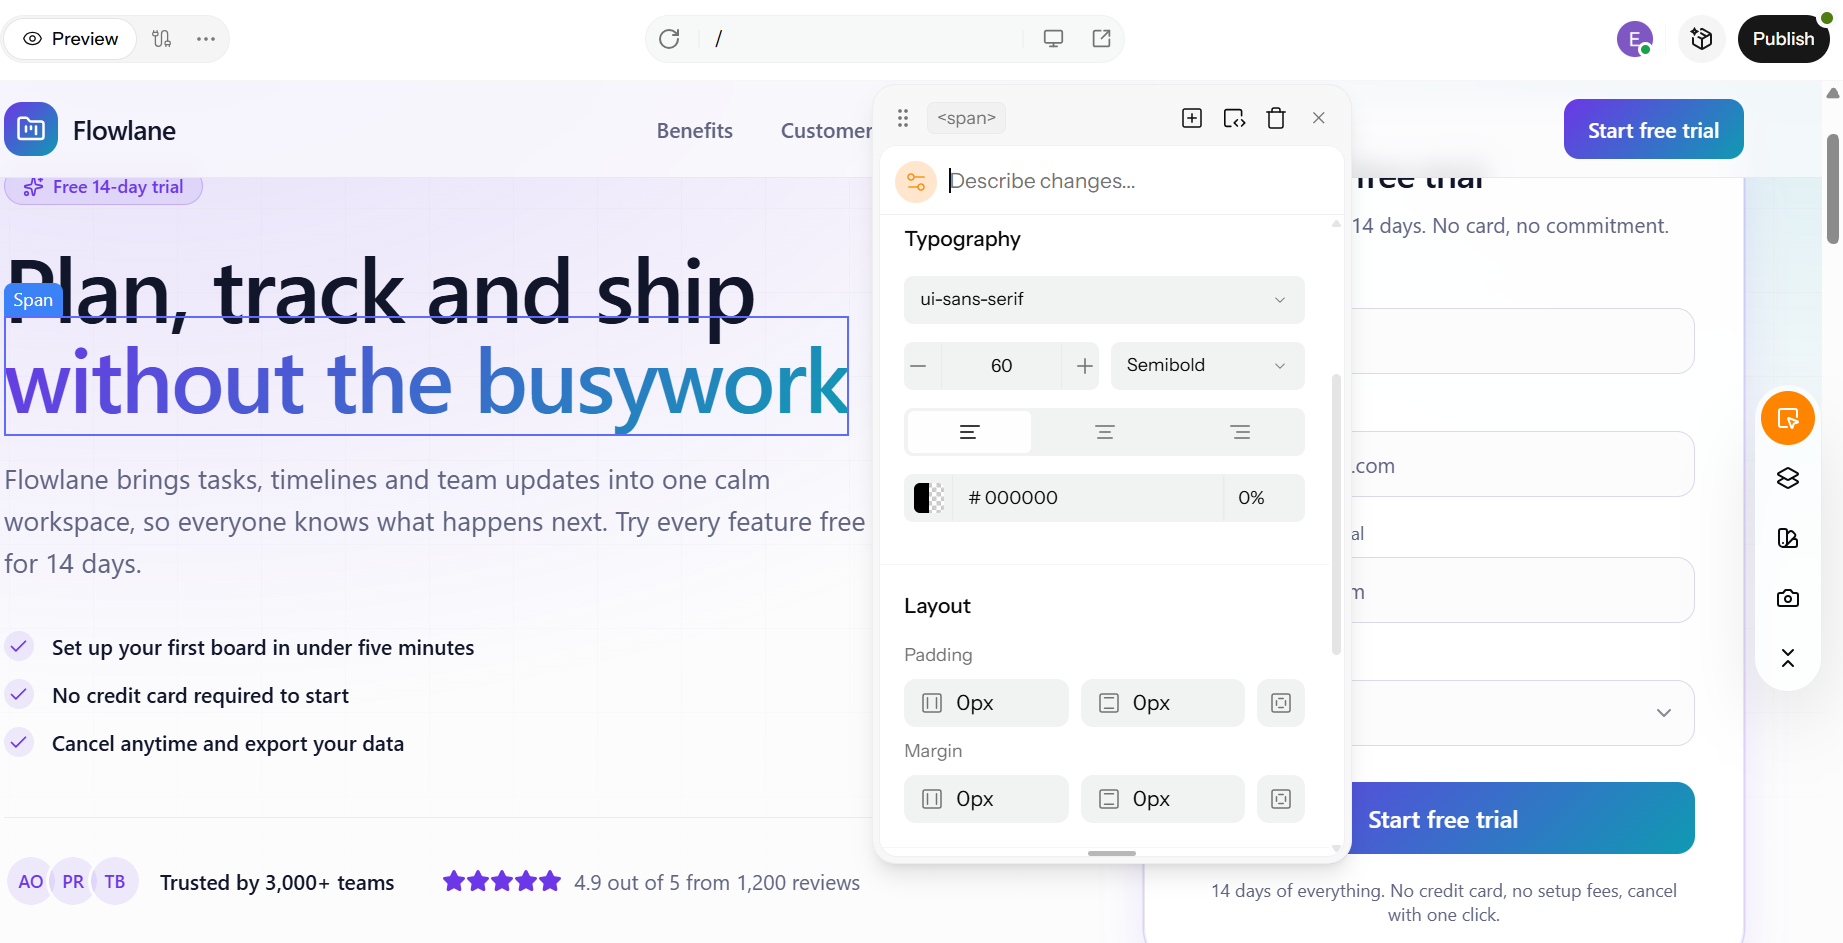Click the 0% color opacity field
Image resolution: width=1843 pixels, height=943 pixels.
tap(1263, 498)
